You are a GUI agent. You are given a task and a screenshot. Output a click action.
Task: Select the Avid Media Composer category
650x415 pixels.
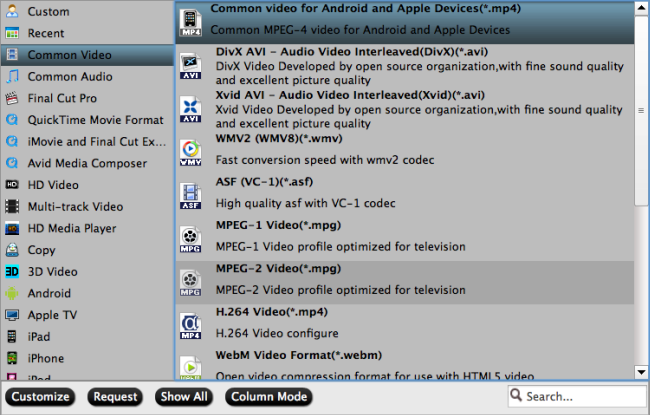coord(87,163)
